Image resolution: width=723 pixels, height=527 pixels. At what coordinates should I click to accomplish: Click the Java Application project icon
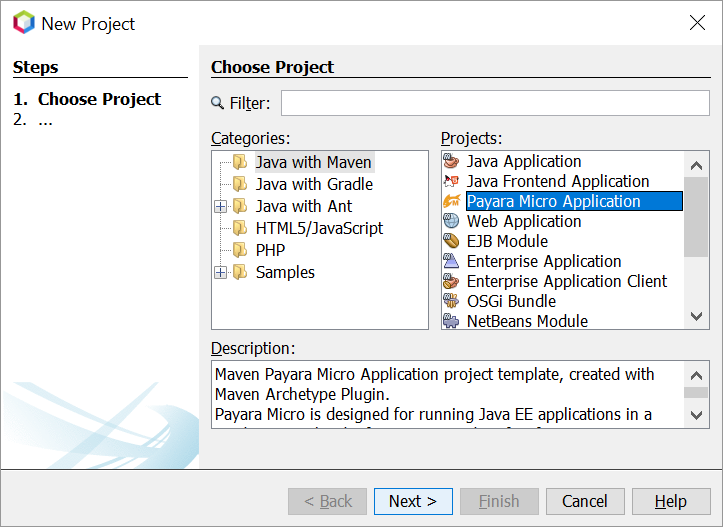point(451,162)
